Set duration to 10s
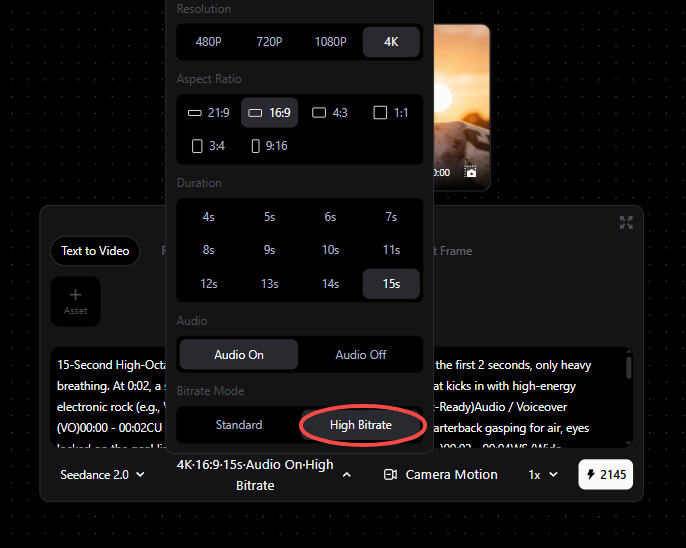Image resolution: width=686 pixels, height=548 pixels. 330,250
